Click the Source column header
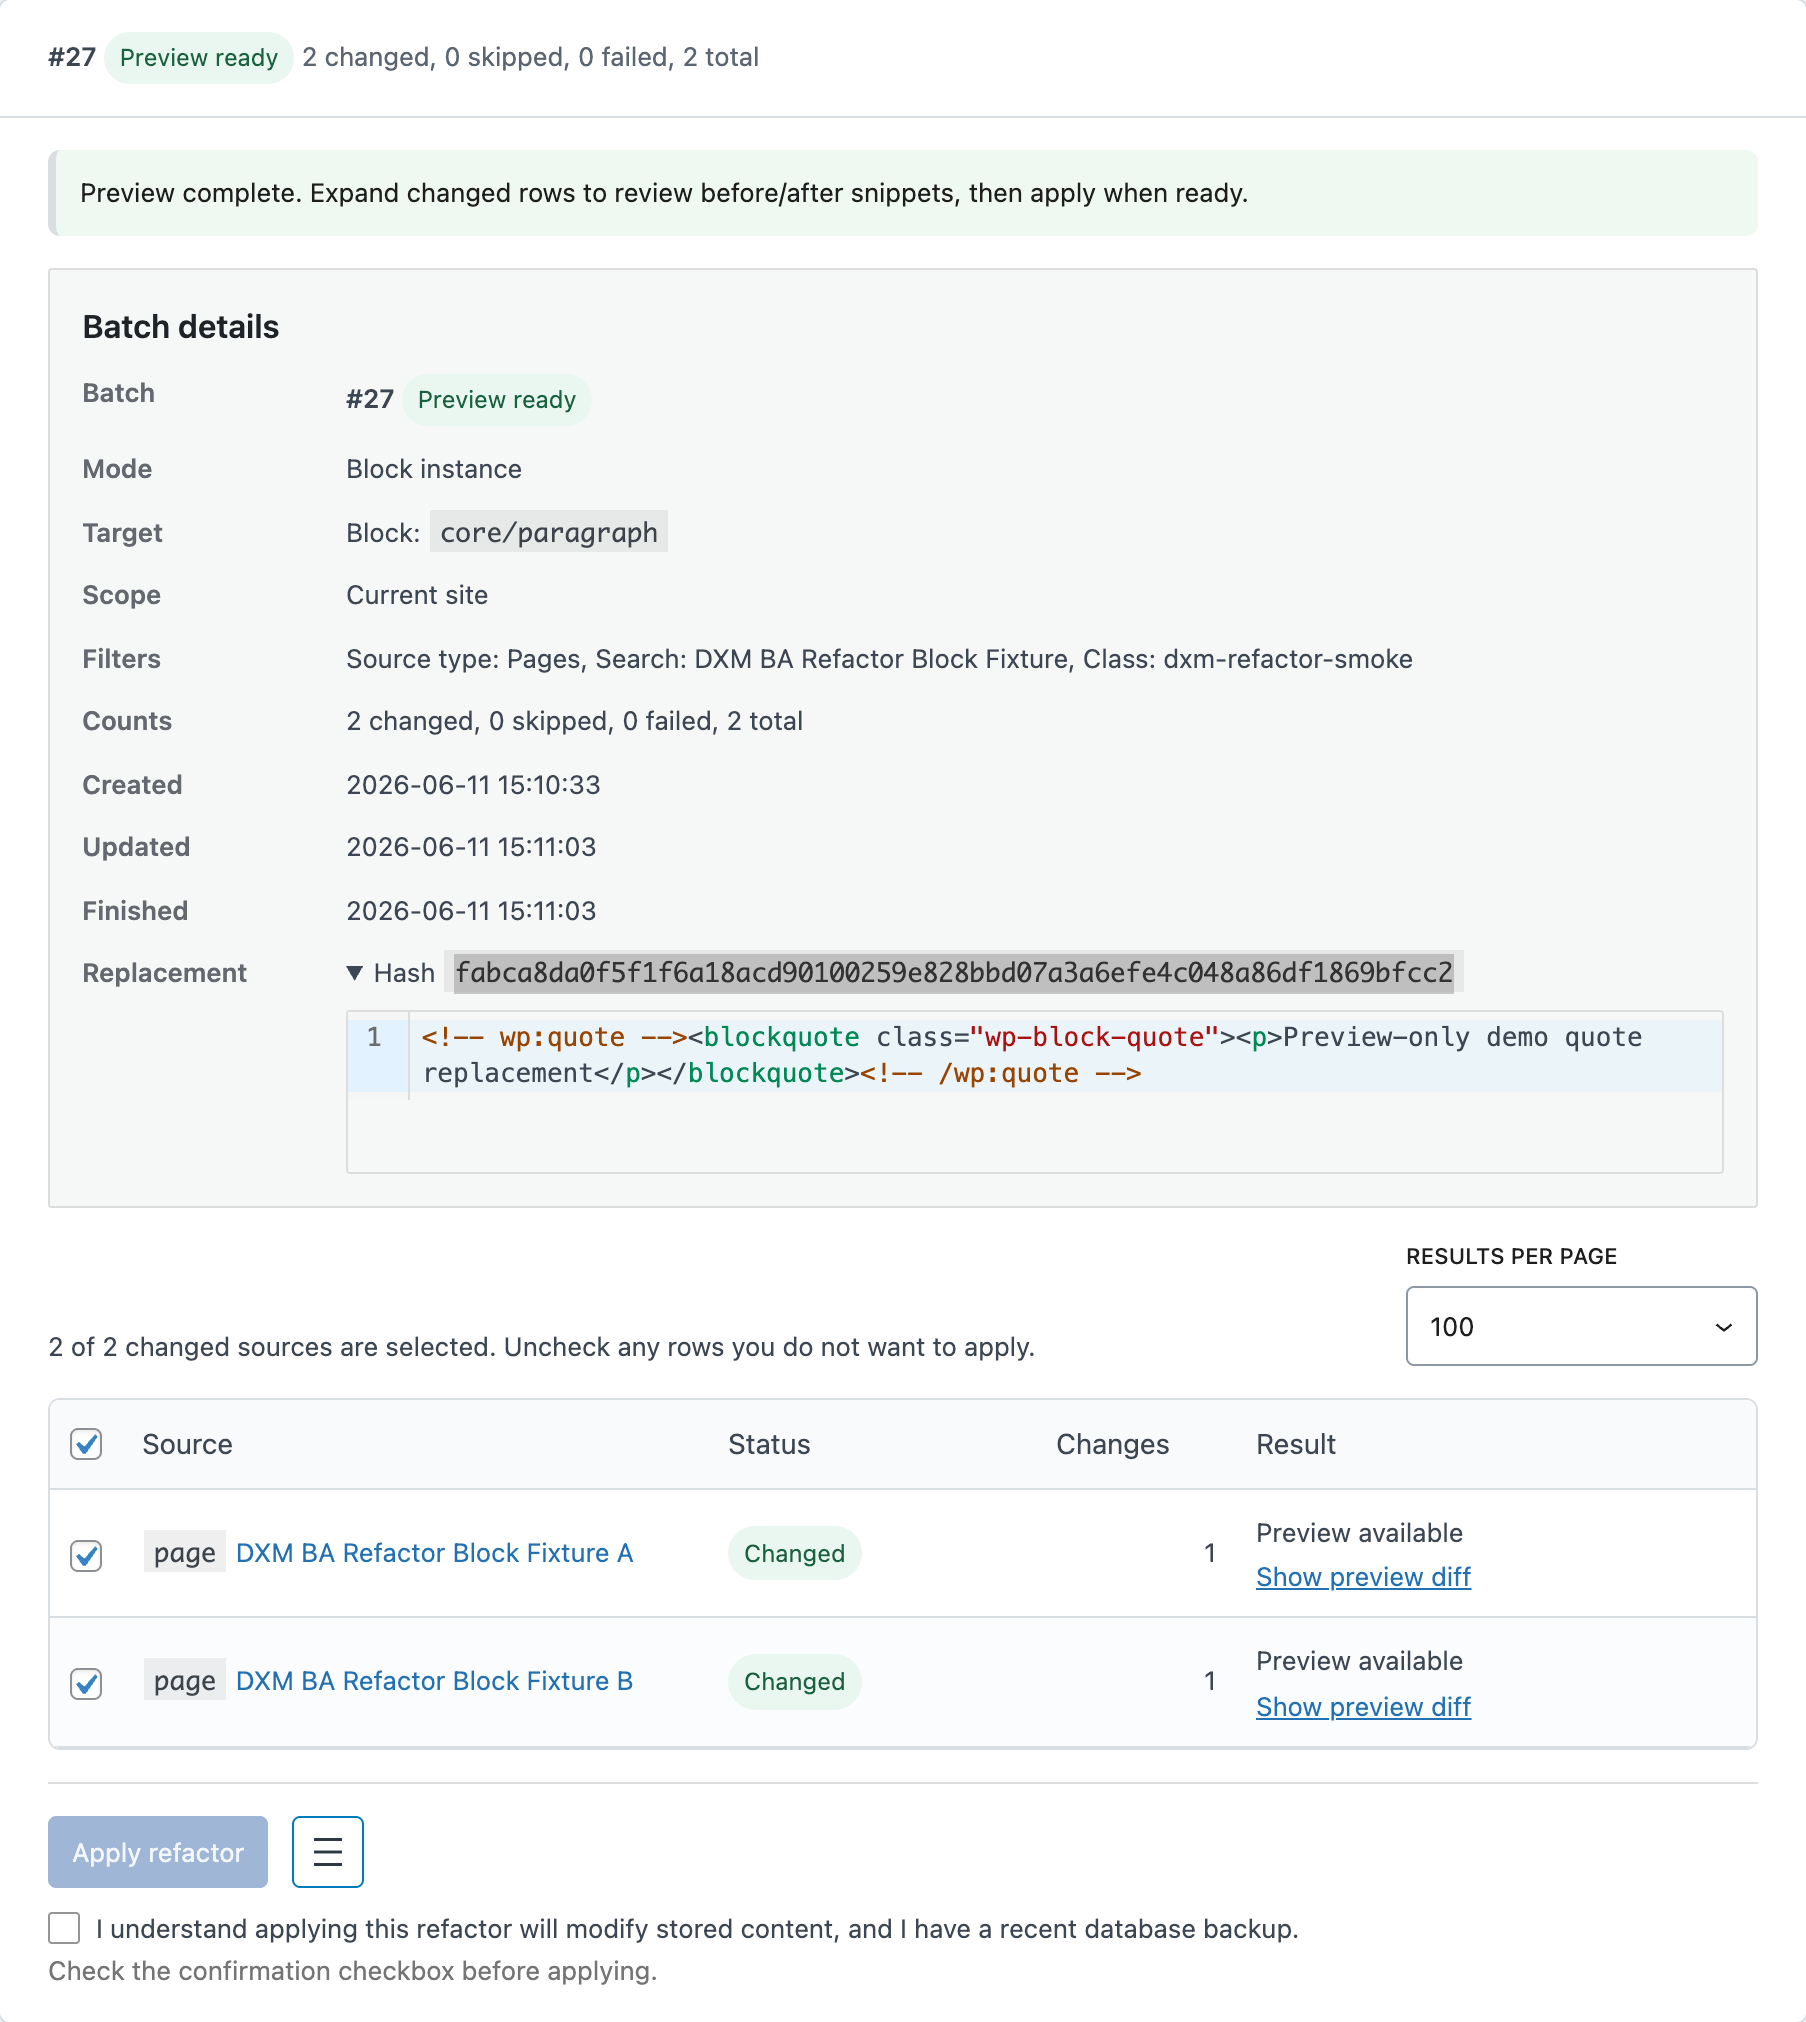 tap(187, 1444)
